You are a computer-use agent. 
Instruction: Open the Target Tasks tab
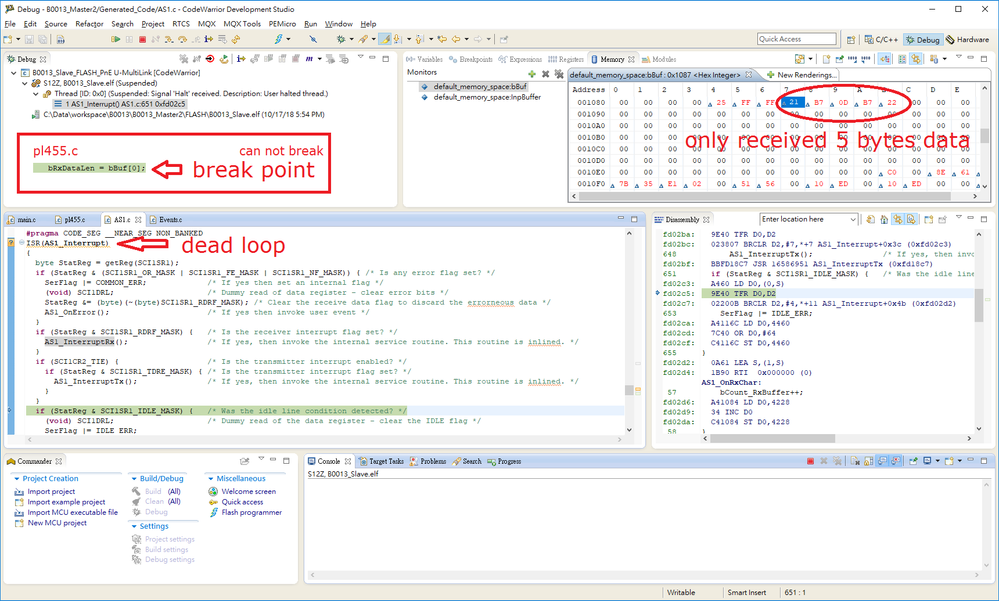pos(381,461)
